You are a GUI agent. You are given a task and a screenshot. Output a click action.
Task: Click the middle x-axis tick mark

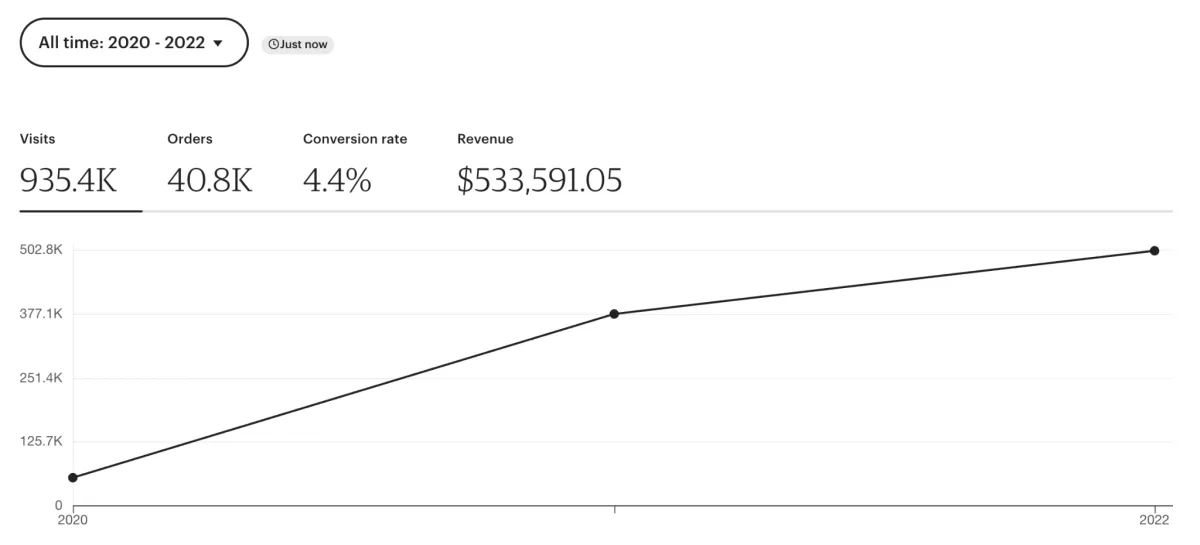(x=614, y=510)
